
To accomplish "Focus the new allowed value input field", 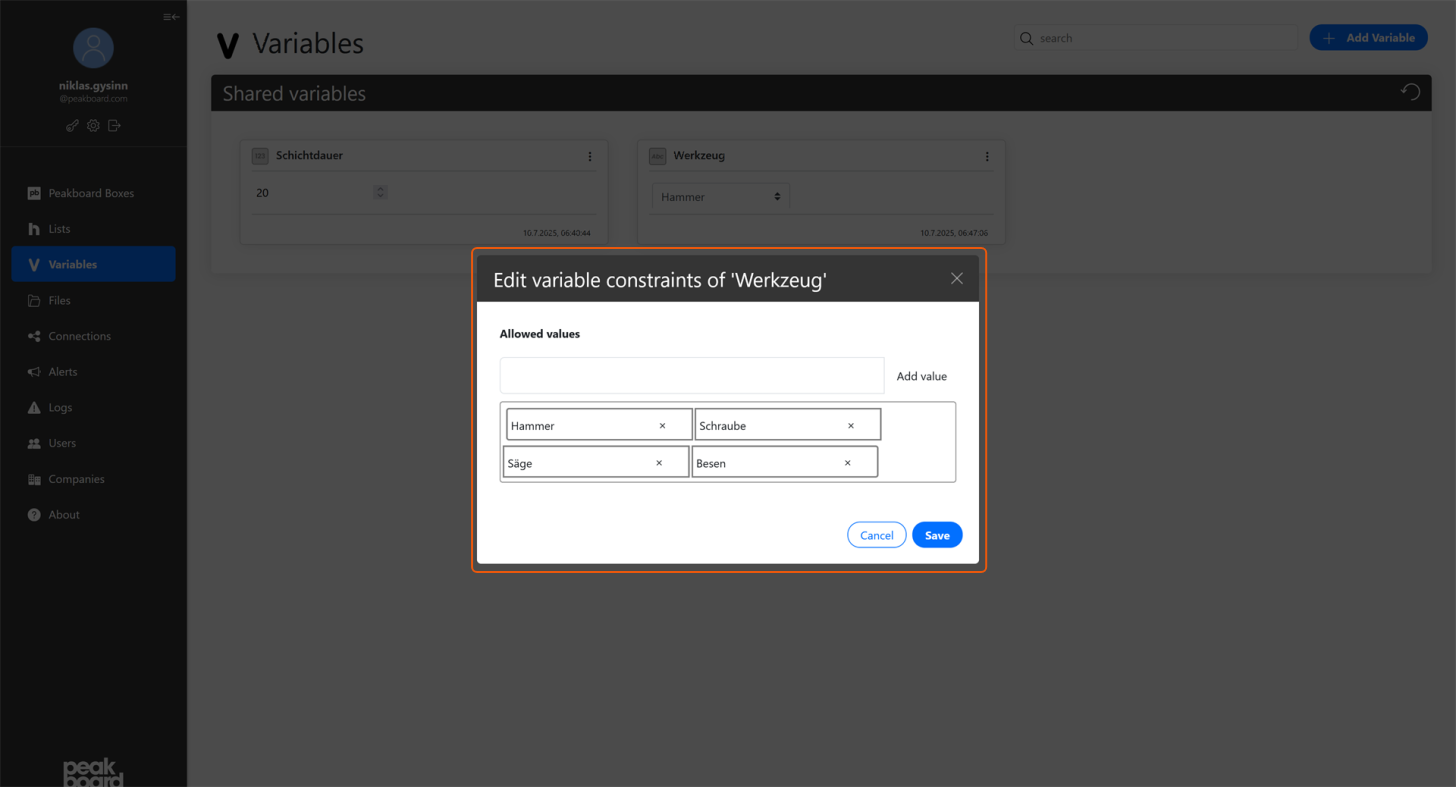I will pyautogui.click(x=692, y=376).
